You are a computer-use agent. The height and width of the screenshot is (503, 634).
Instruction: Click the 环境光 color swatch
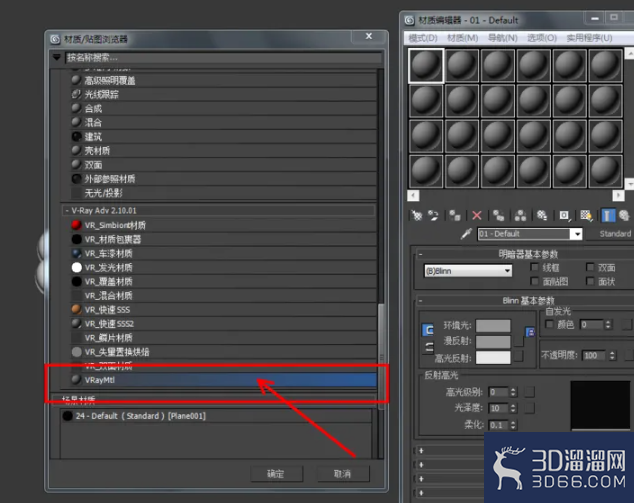tap(493, 325)
